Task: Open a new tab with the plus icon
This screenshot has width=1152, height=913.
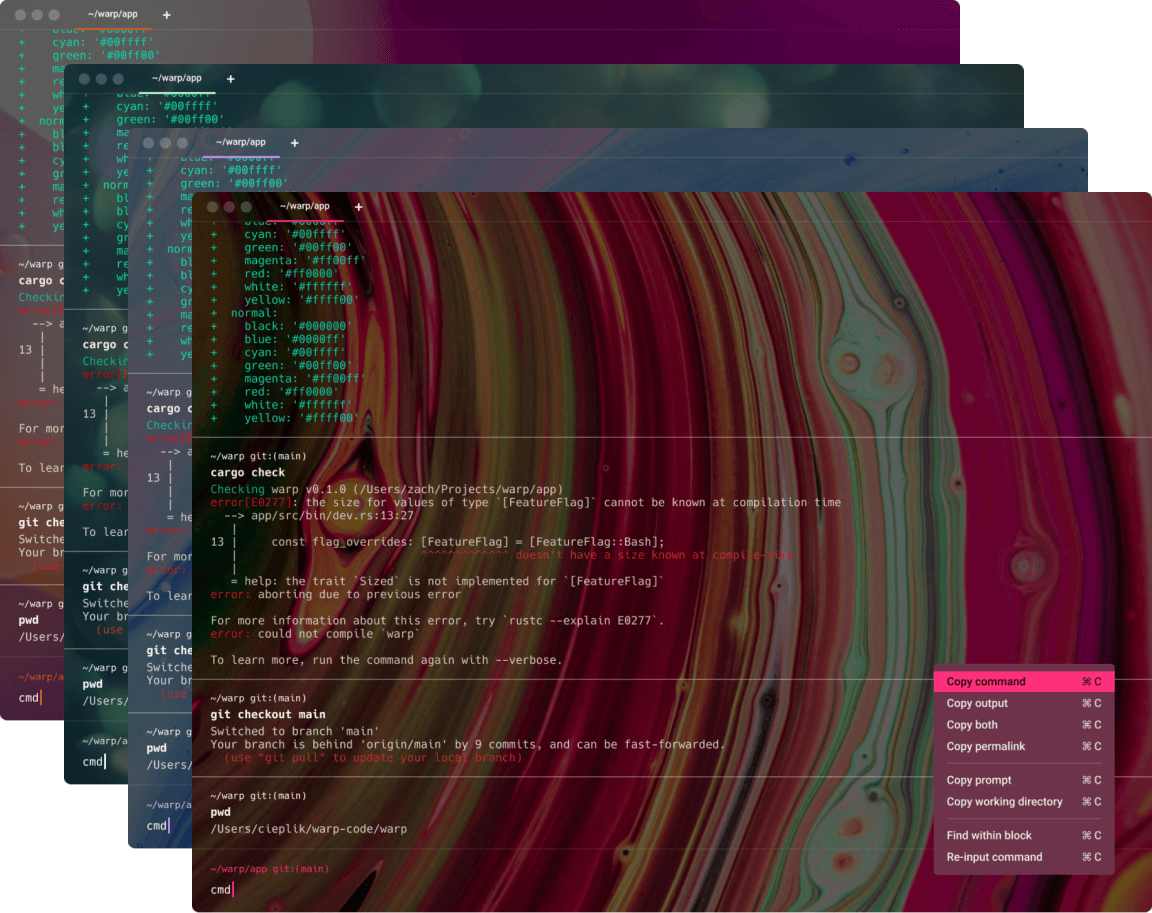Action: point(358,207)
